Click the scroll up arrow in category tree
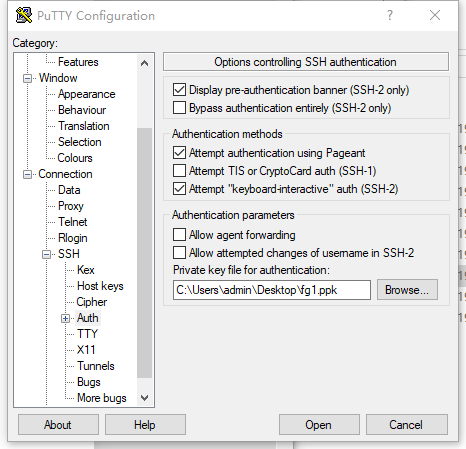 [144, 63]
